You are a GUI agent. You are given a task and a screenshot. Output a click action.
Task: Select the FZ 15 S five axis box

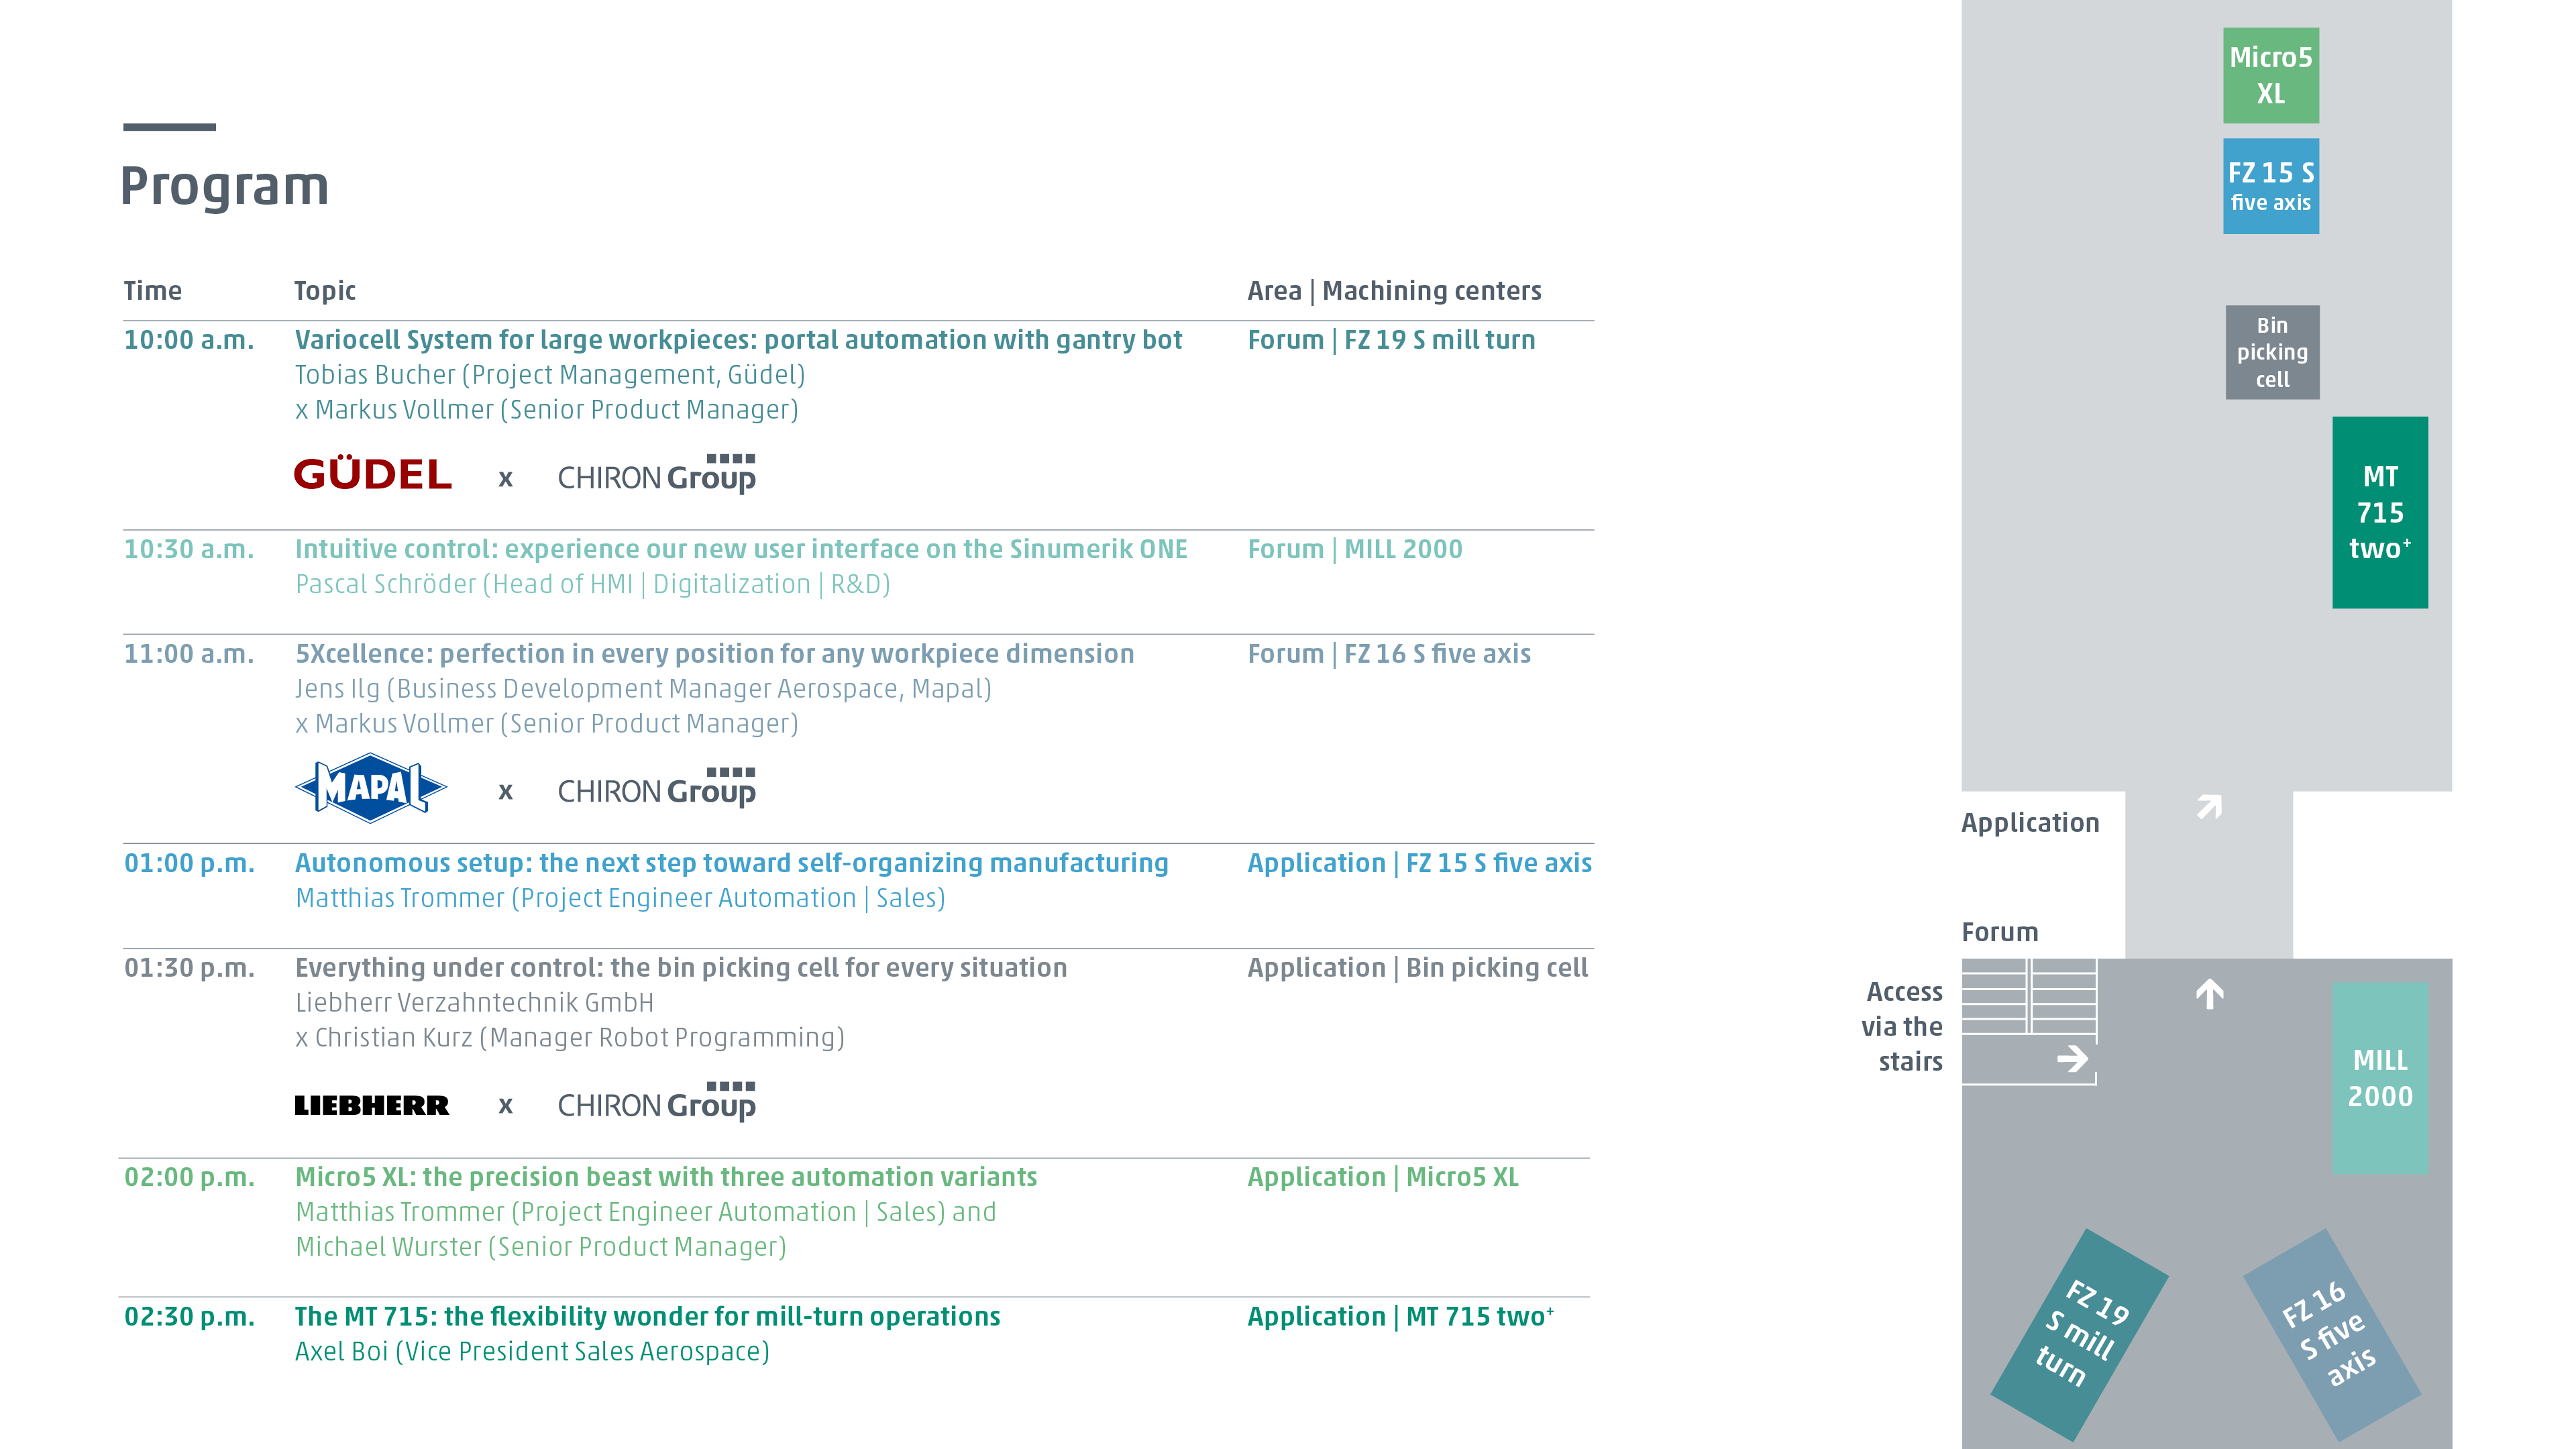click(x=2270, y=186)
